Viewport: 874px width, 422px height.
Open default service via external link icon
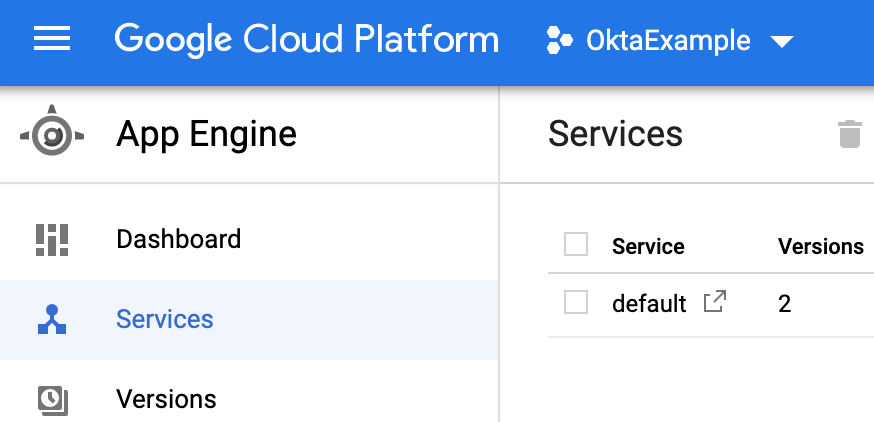(715, 301)
